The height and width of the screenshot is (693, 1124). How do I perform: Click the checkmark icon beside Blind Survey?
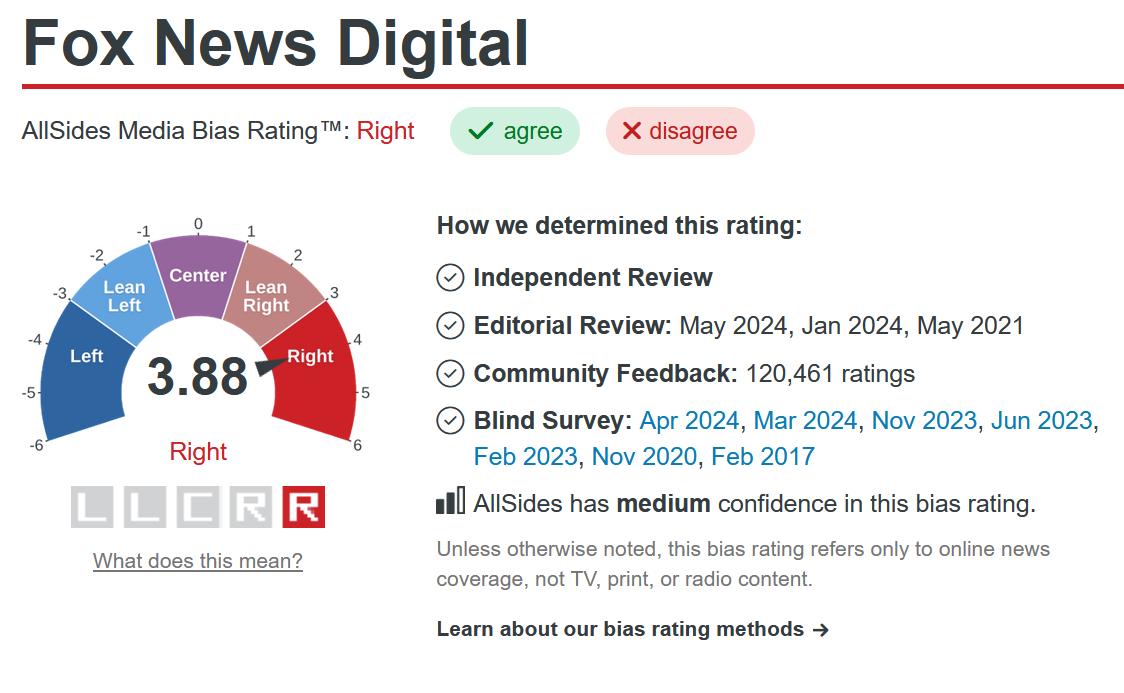[x=450, y=421]
